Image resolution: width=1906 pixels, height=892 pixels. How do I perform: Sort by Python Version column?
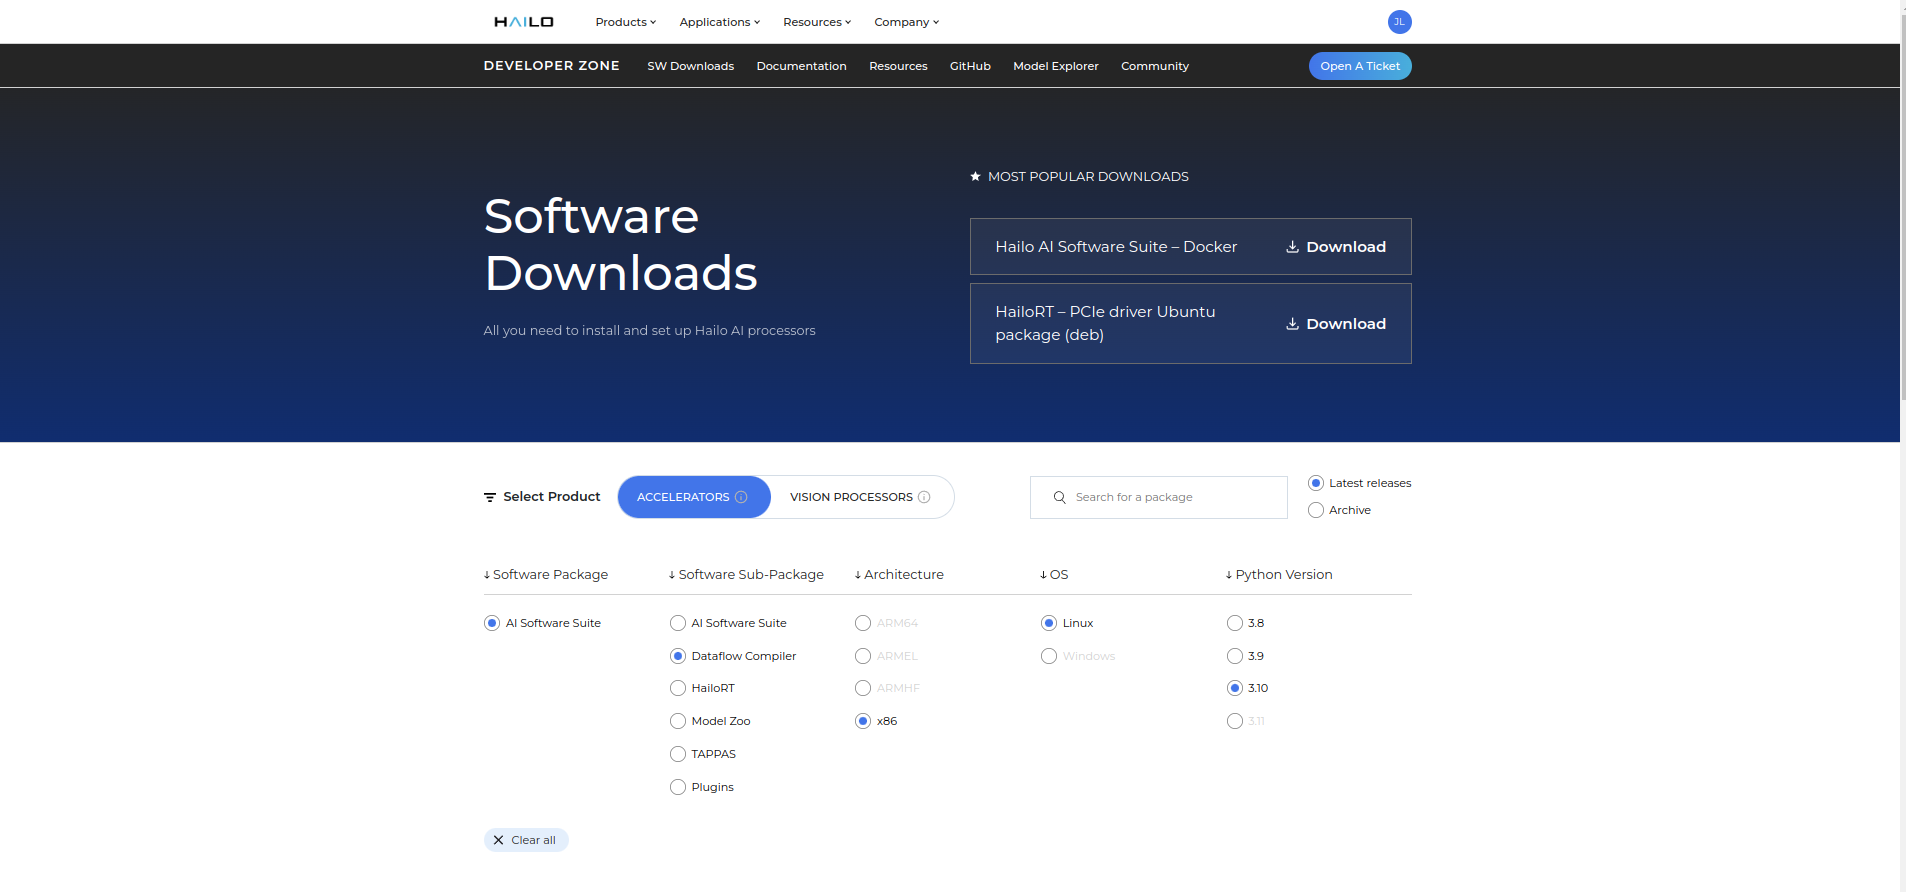[x=1279, y=574]
